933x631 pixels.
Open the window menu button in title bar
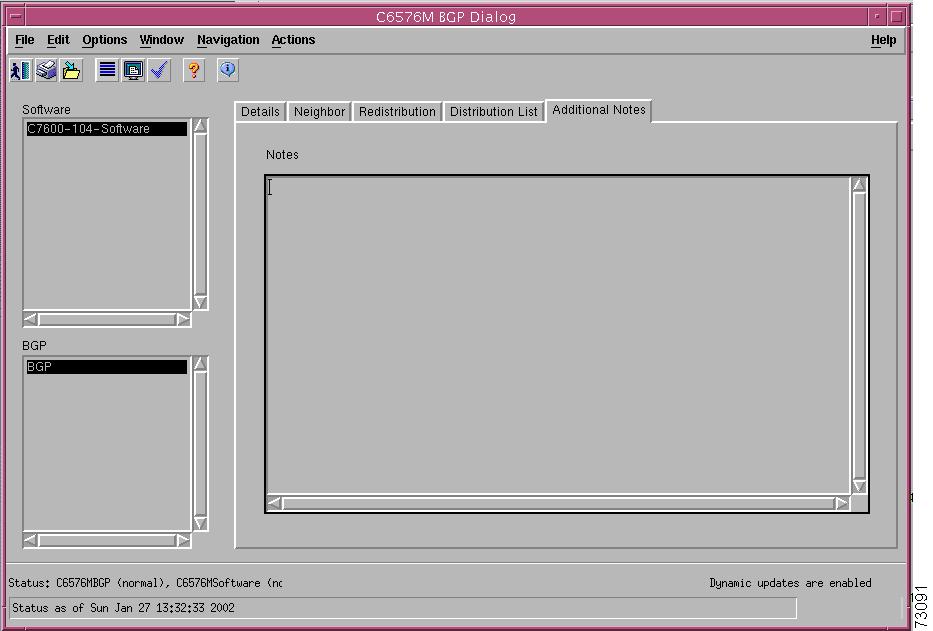(x=17, y=17)
